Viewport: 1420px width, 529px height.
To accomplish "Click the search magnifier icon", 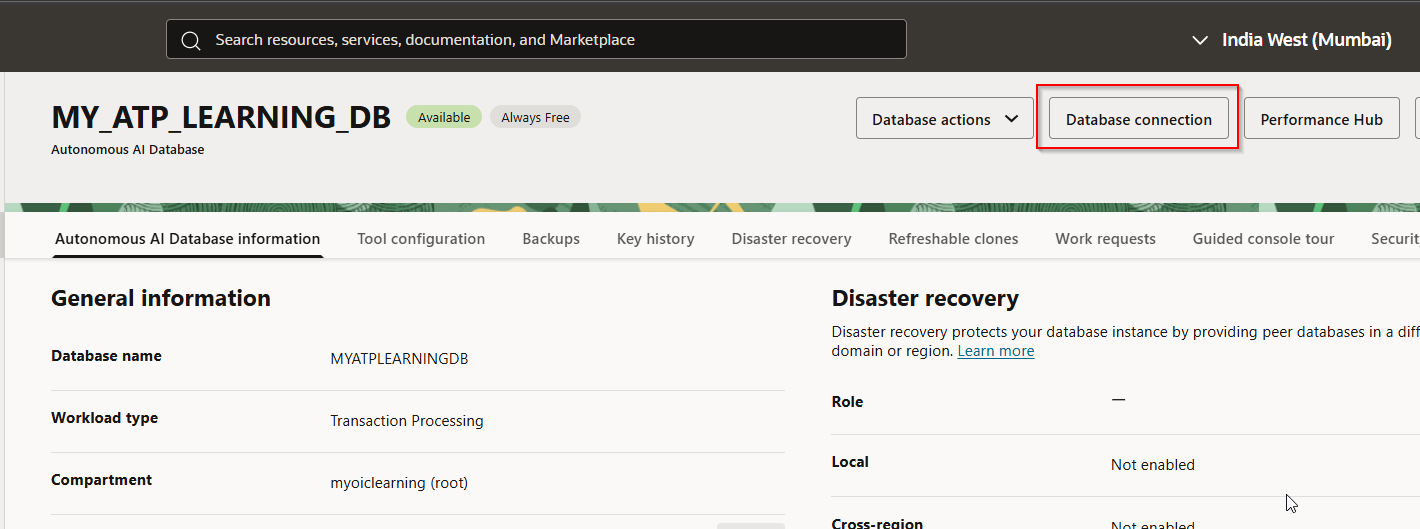I will [191, 40].
